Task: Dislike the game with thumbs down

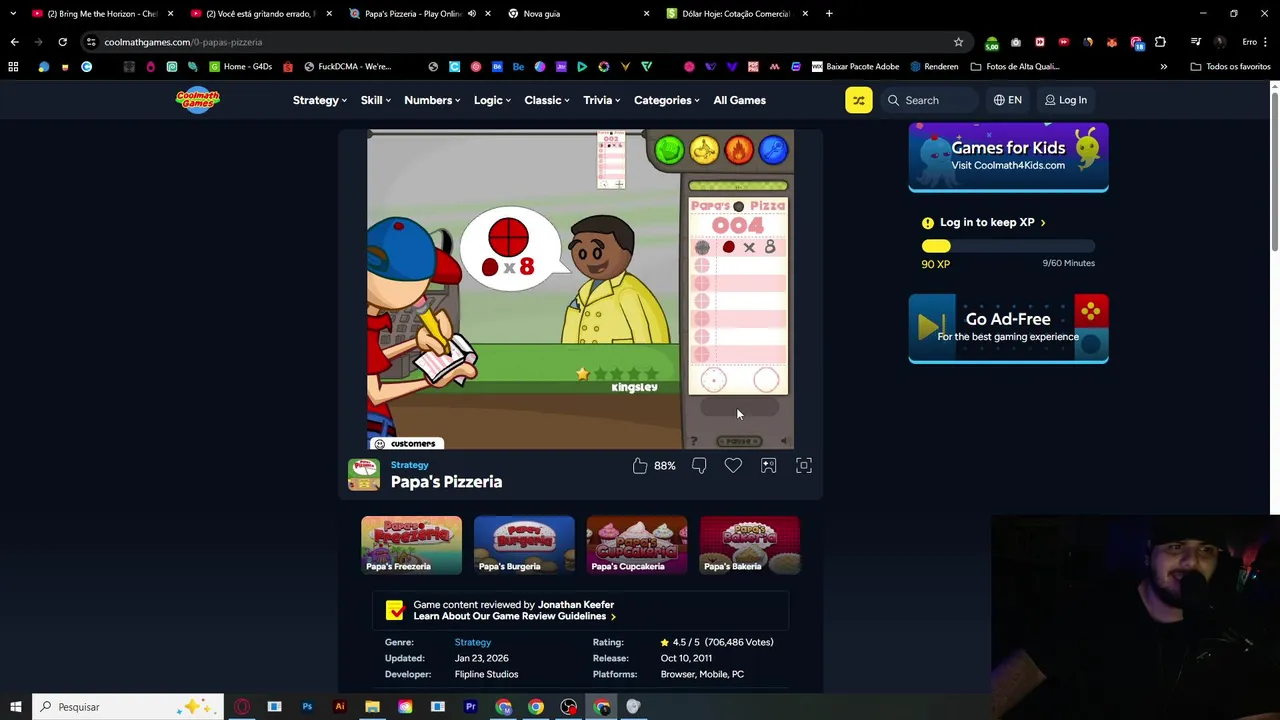Action: (x=699, y=466)
